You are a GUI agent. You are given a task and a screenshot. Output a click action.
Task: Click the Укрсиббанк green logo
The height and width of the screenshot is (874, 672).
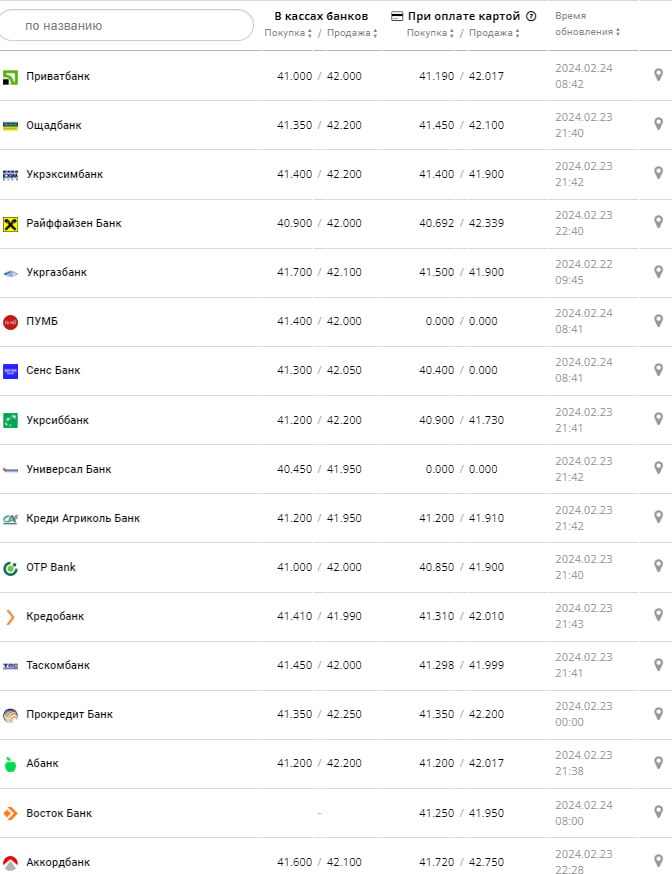point(11,420)
